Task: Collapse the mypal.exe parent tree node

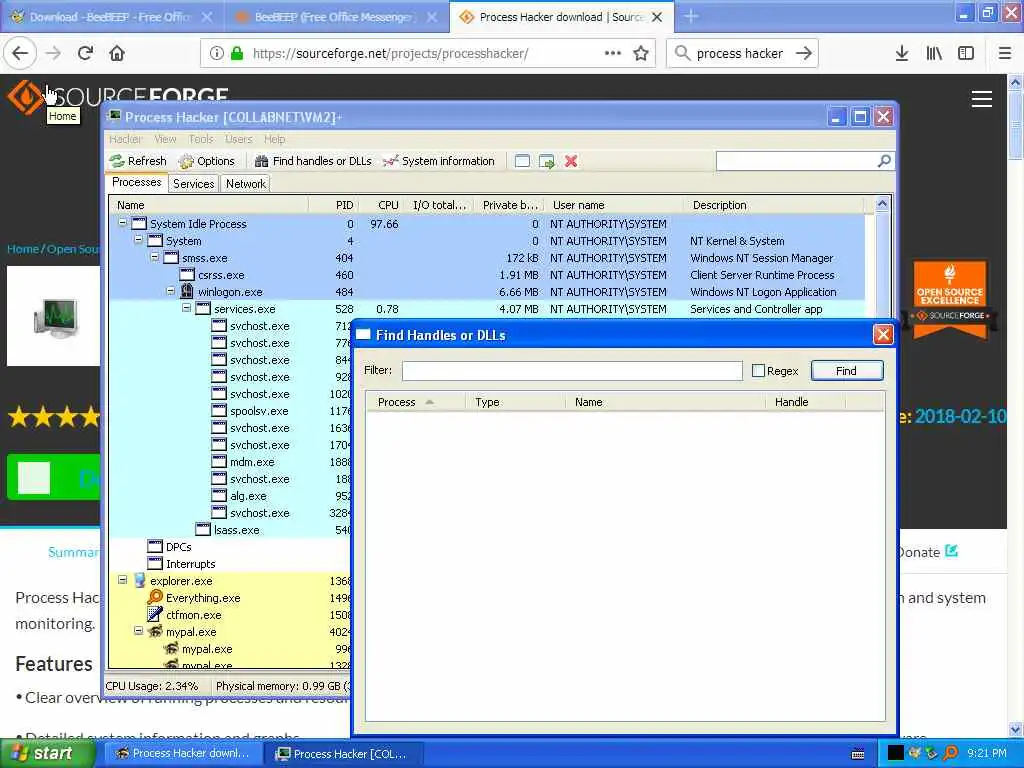Action: tap(138, 631)
